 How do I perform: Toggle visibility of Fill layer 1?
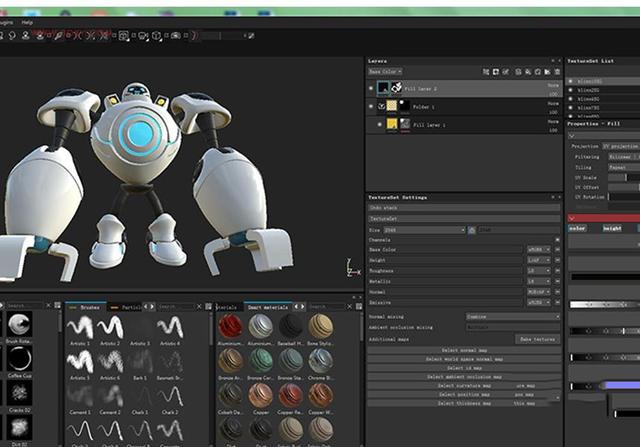coord(380,125)
